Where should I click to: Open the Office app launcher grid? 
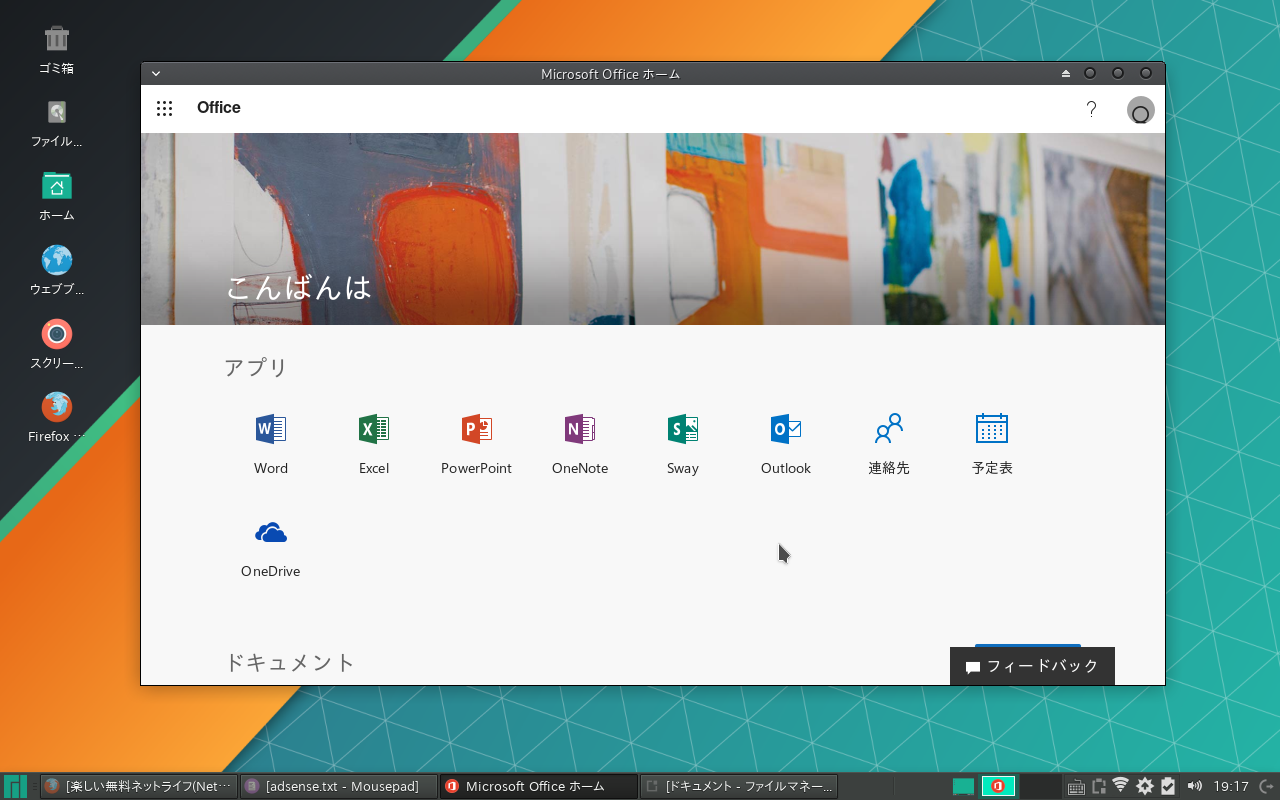pyautogui.click(x=165, y=108)
